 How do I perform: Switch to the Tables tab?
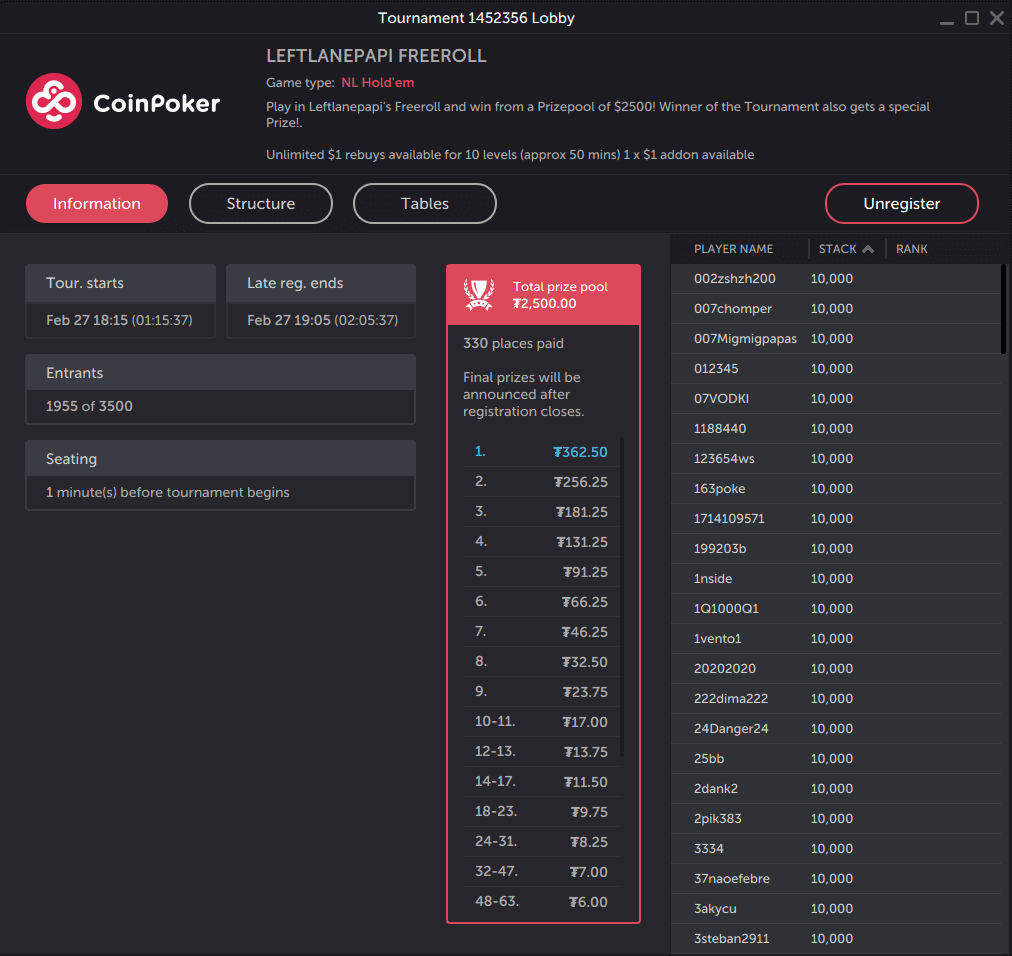click(425, 204)
